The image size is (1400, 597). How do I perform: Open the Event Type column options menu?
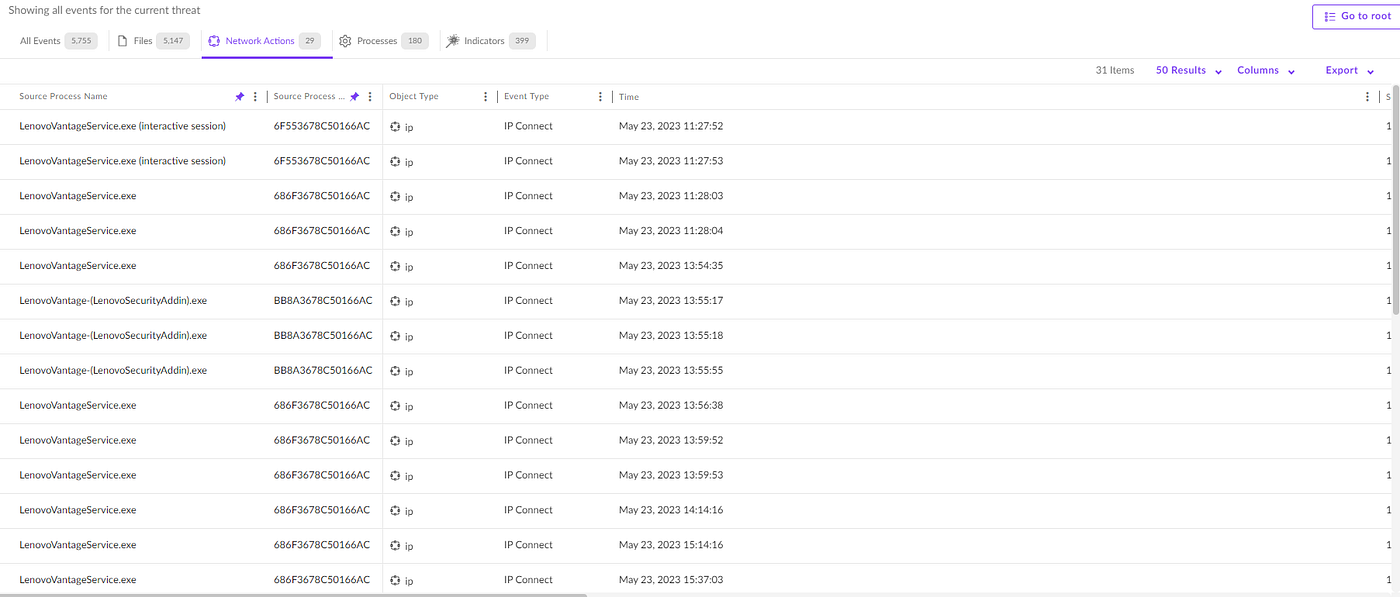click(600, 97)
